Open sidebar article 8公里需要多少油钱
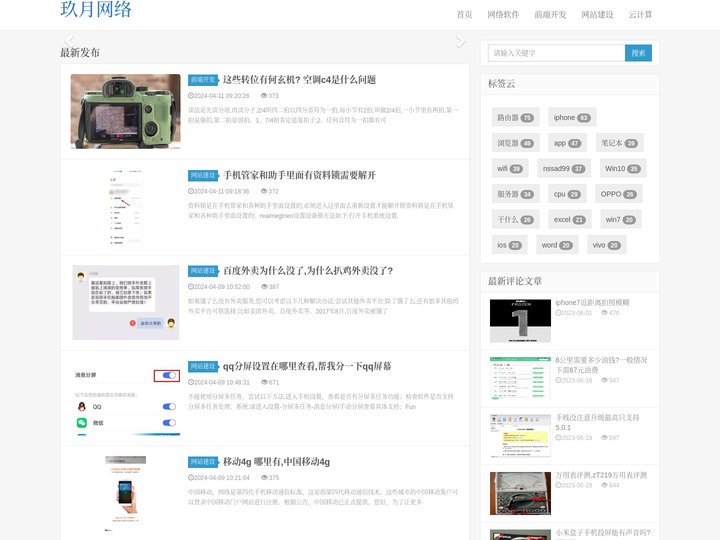The image size is (720, 540). pos(601,365)
